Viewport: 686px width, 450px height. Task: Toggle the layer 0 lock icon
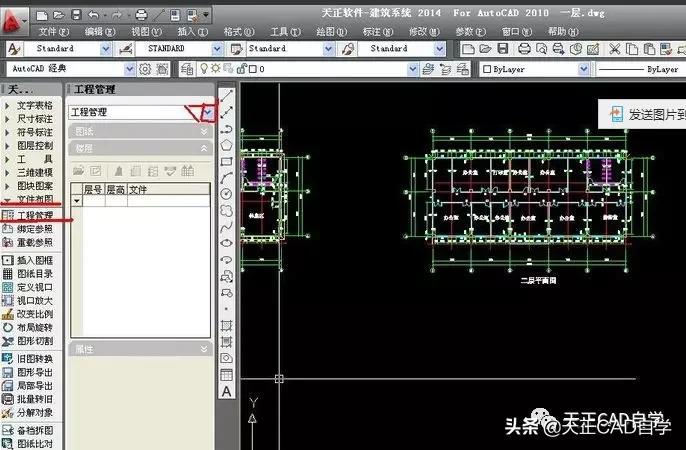238,69
